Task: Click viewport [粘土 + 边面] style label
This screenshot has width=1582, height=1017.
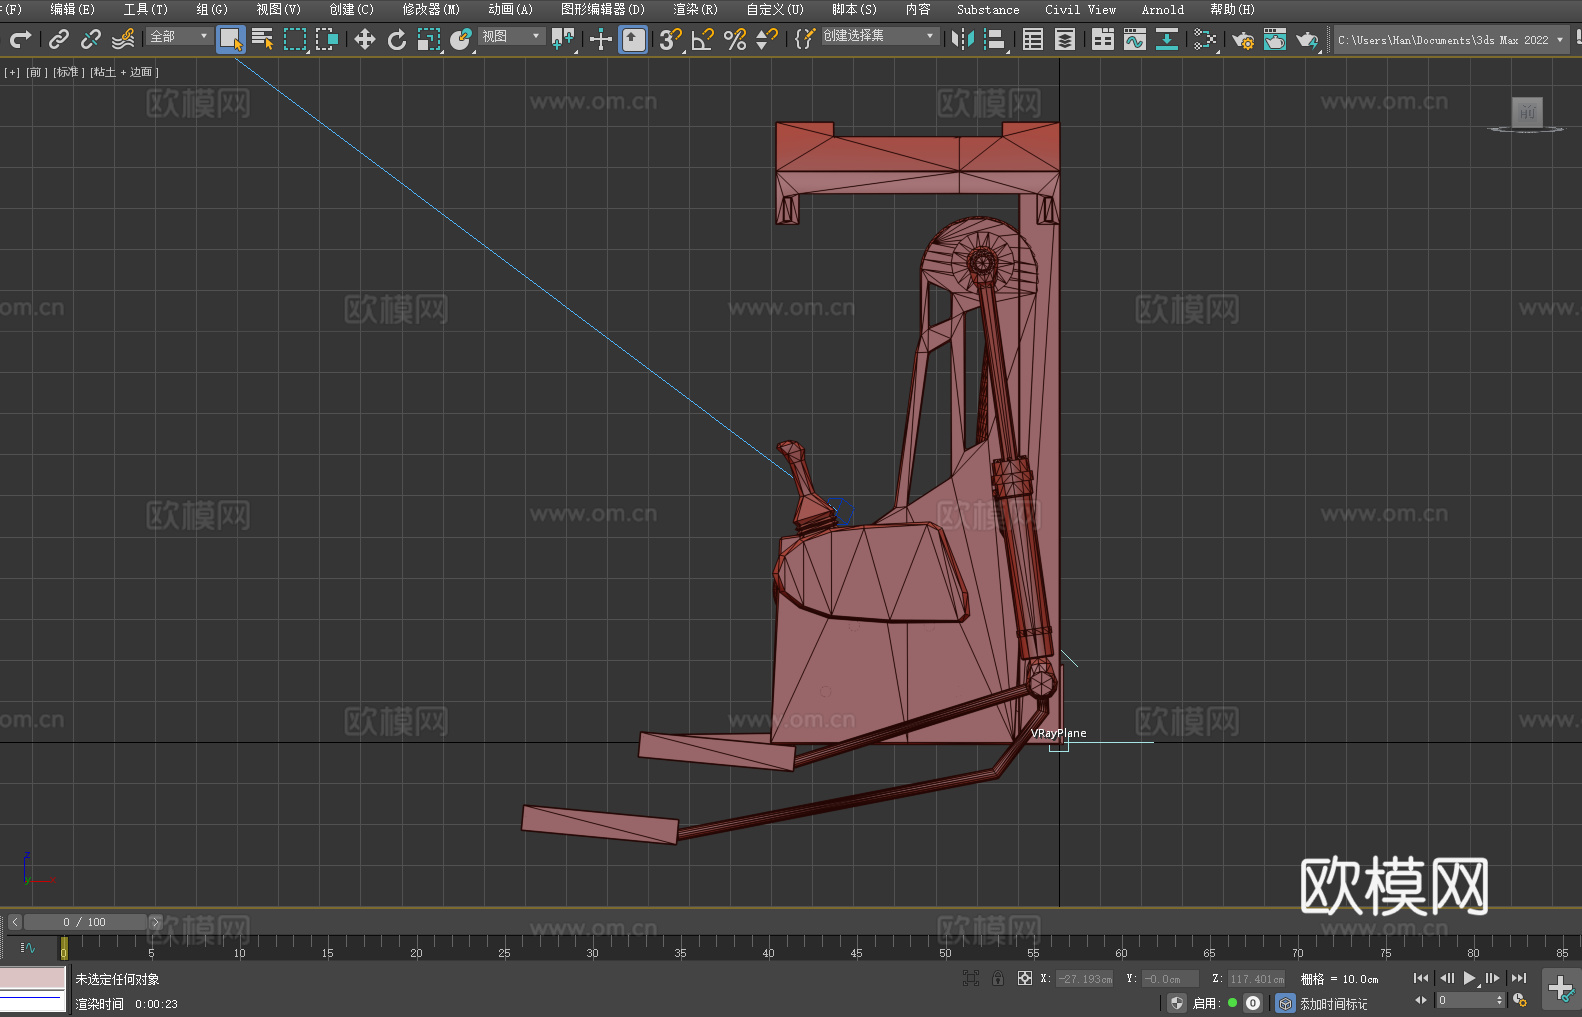Action: (x=124, y=72)
